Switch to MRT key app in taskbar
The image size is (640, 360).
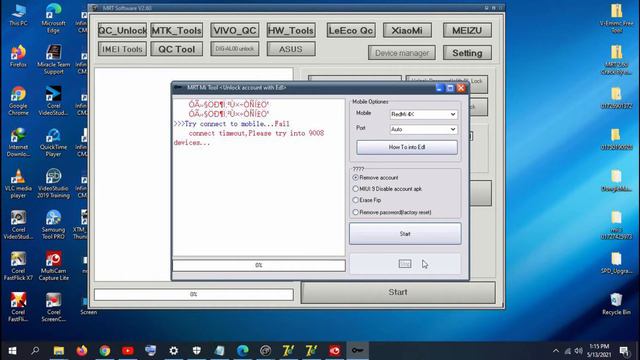(358, 351)
